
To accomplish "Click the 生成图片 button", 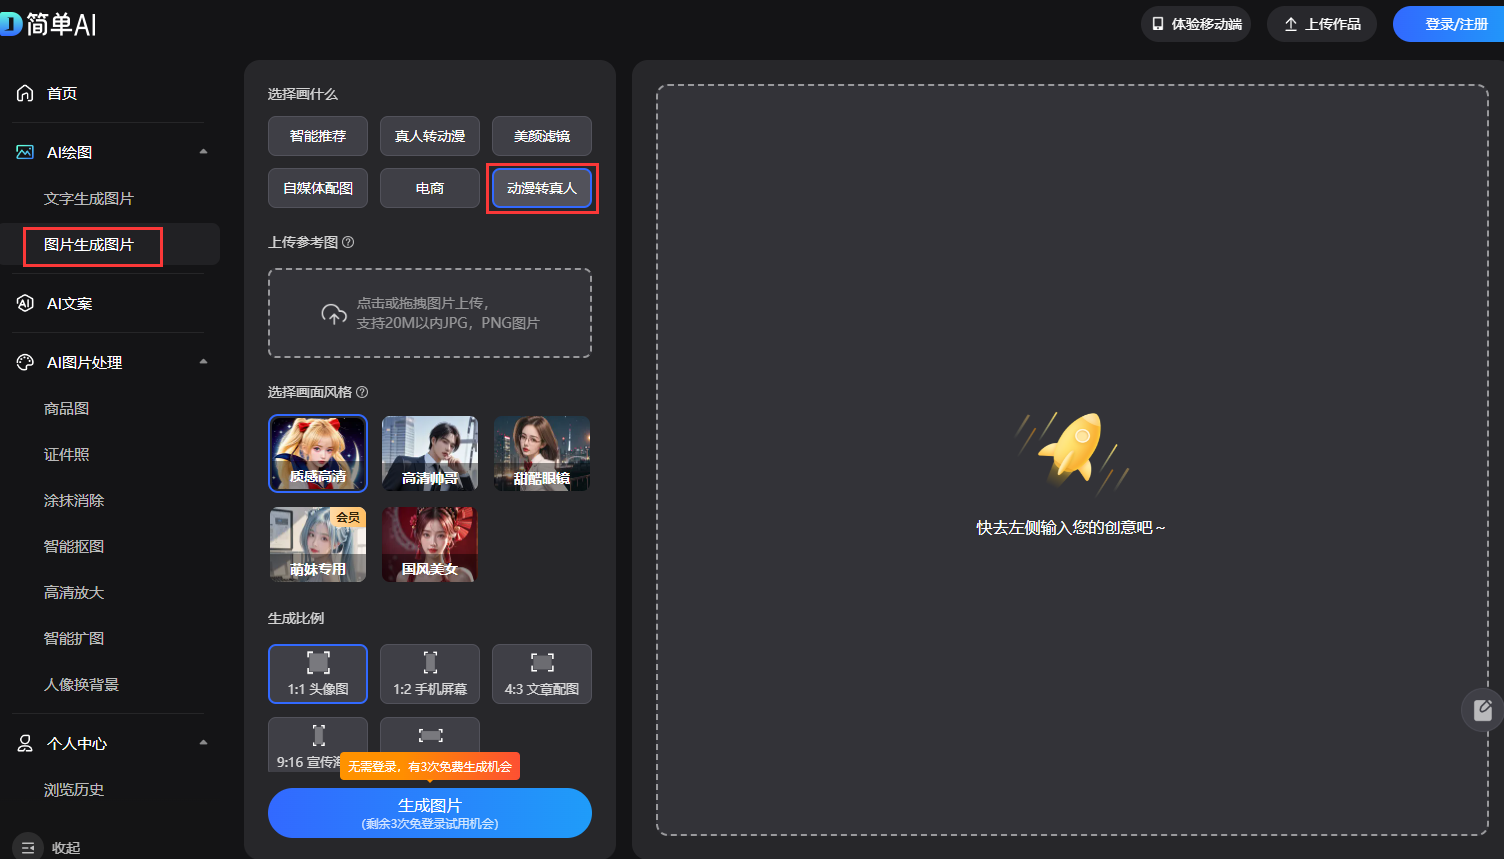I will (x=430, y=813).
